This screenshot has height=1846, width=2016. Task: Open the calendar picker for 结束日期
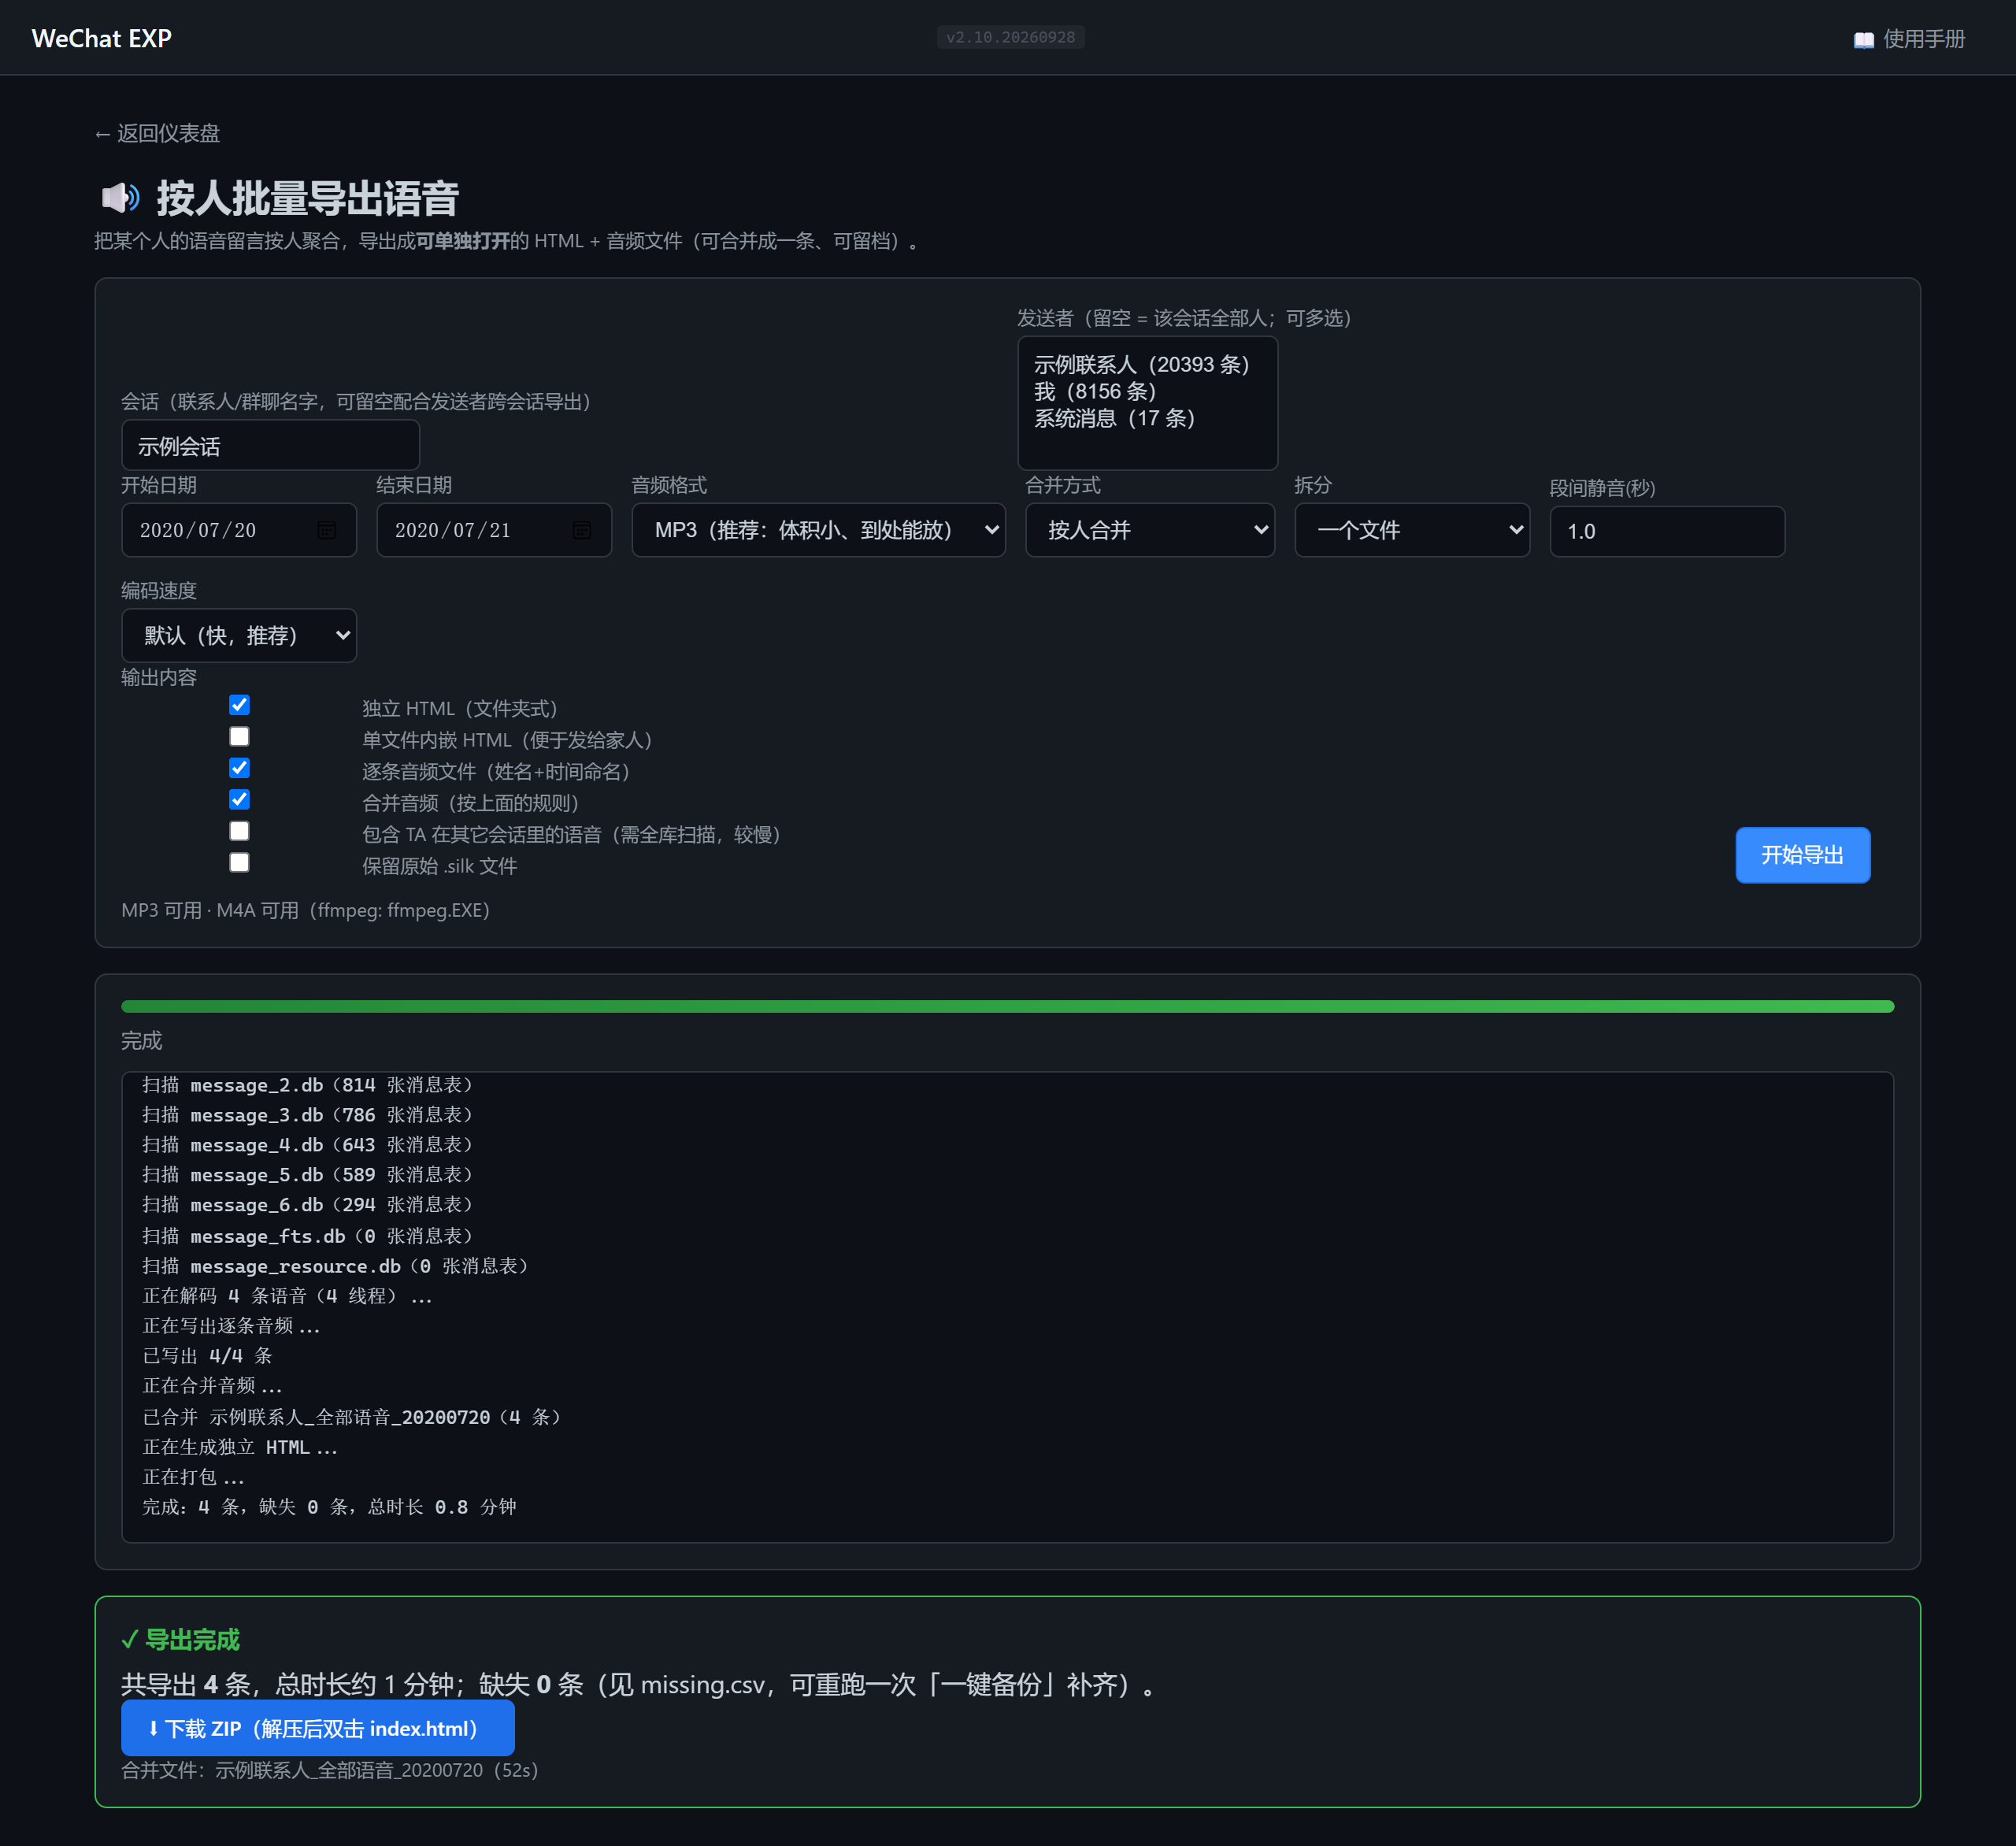coord(581,530)
